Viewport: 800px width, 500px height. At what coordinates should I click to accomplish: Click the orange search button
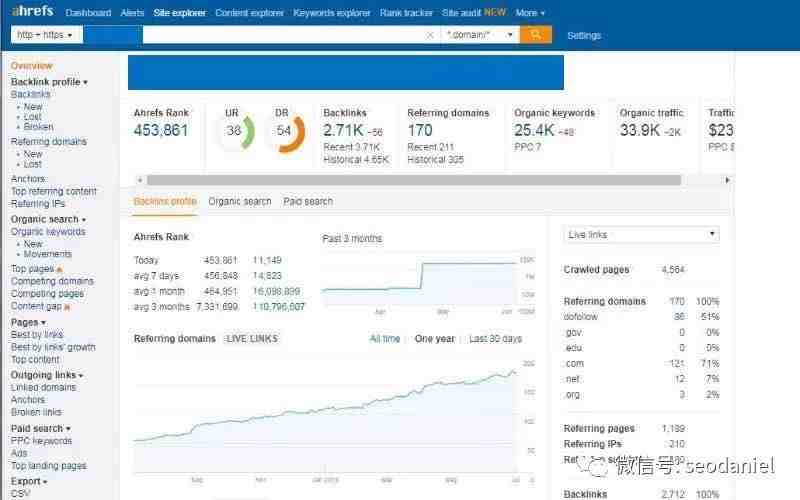point(535,35)
